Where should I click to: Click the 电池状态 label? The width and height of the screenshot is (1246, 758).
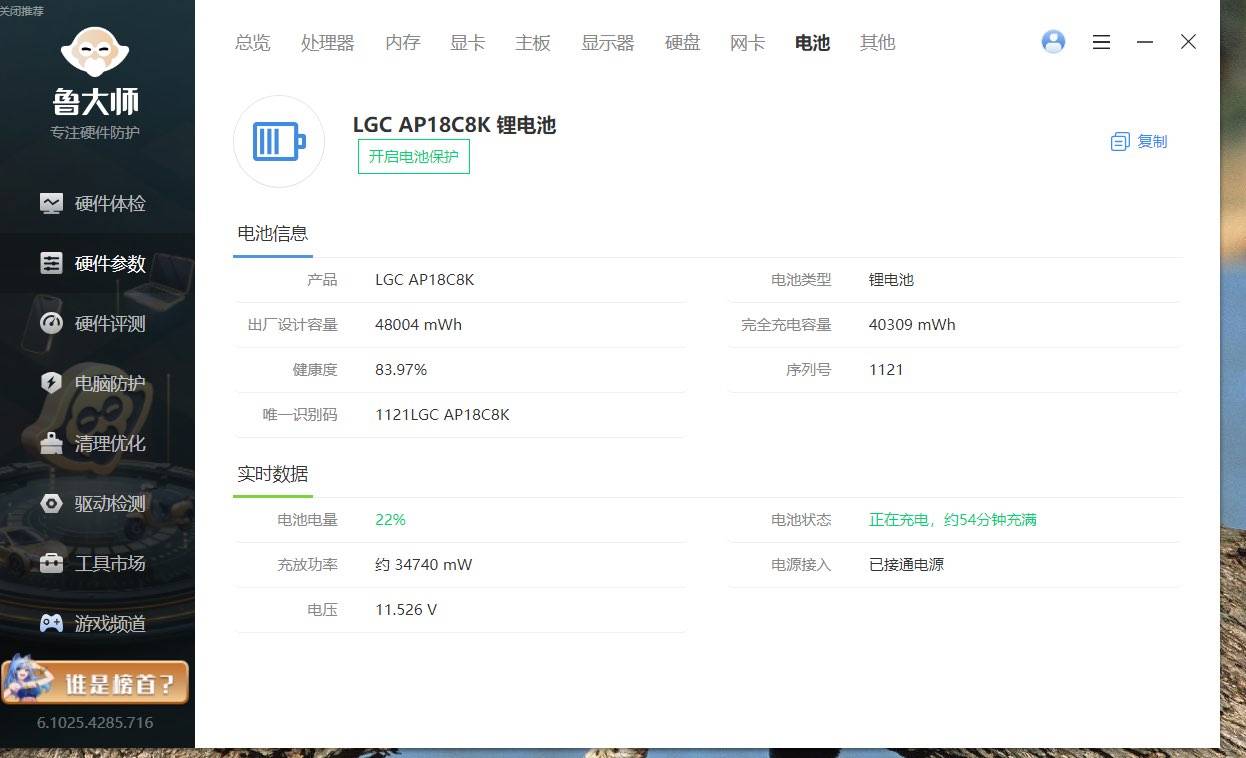click(801, 520)
